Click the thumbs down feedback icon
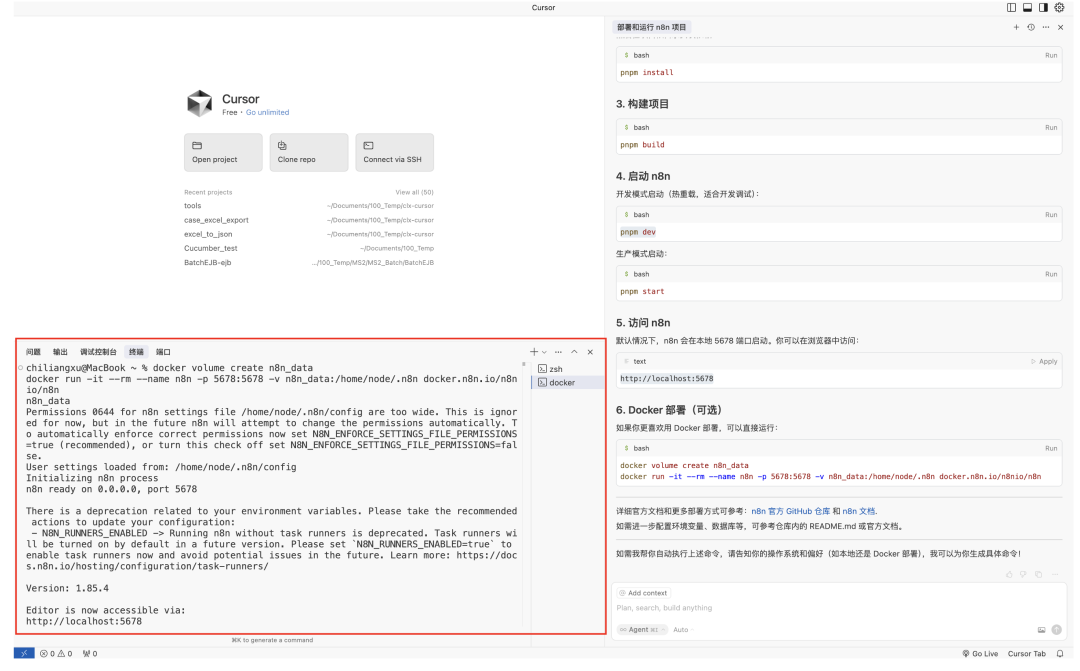This screenshot has height=671, width=1080. coord(1024,575)
